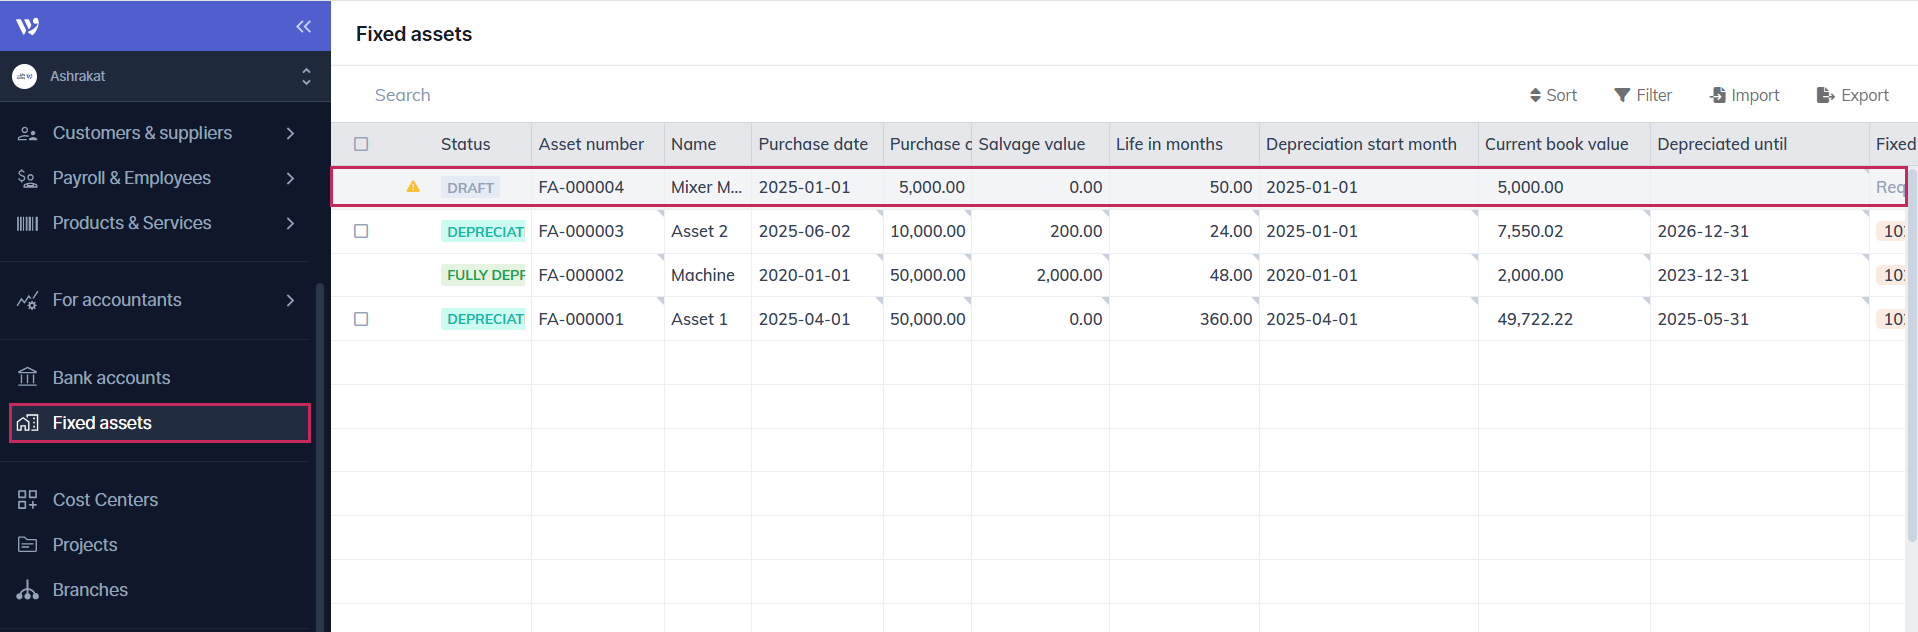Click the Payroll & Employees money icon
Viewport: 1918px width, 632px height.
[x=27, y=178]
